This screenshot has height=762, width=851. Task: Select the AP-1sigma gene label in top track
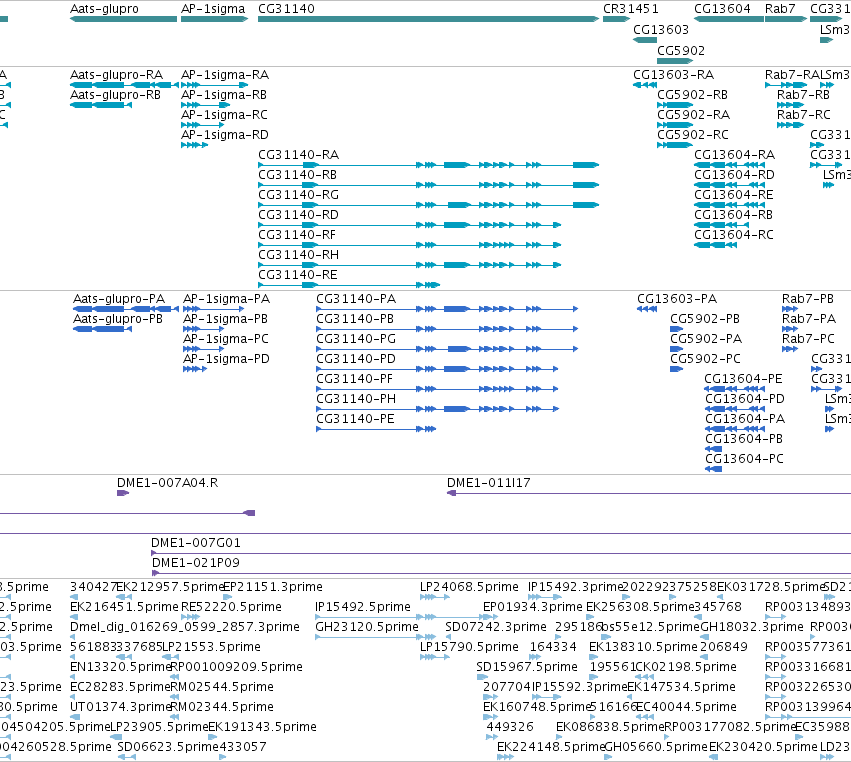(x=213, y=9)
